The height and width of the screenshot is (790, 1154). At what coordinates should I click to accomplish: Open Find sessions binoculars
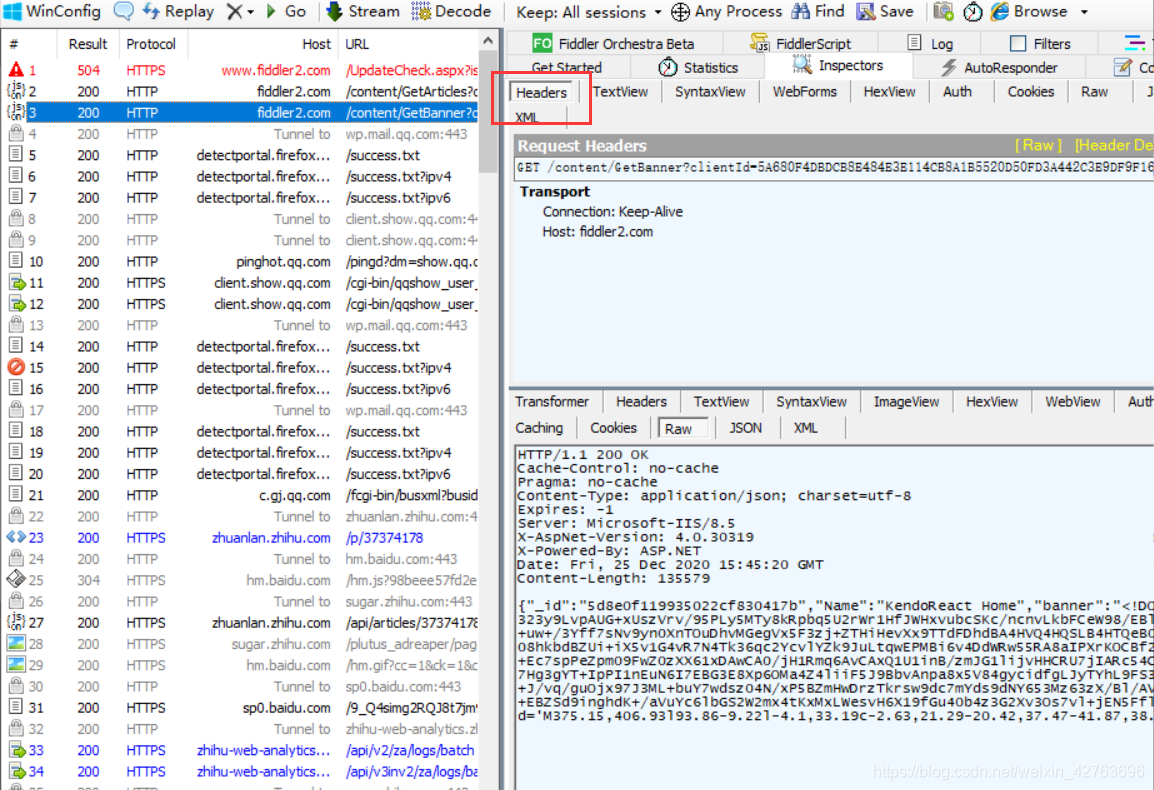(x=818, y=11)
